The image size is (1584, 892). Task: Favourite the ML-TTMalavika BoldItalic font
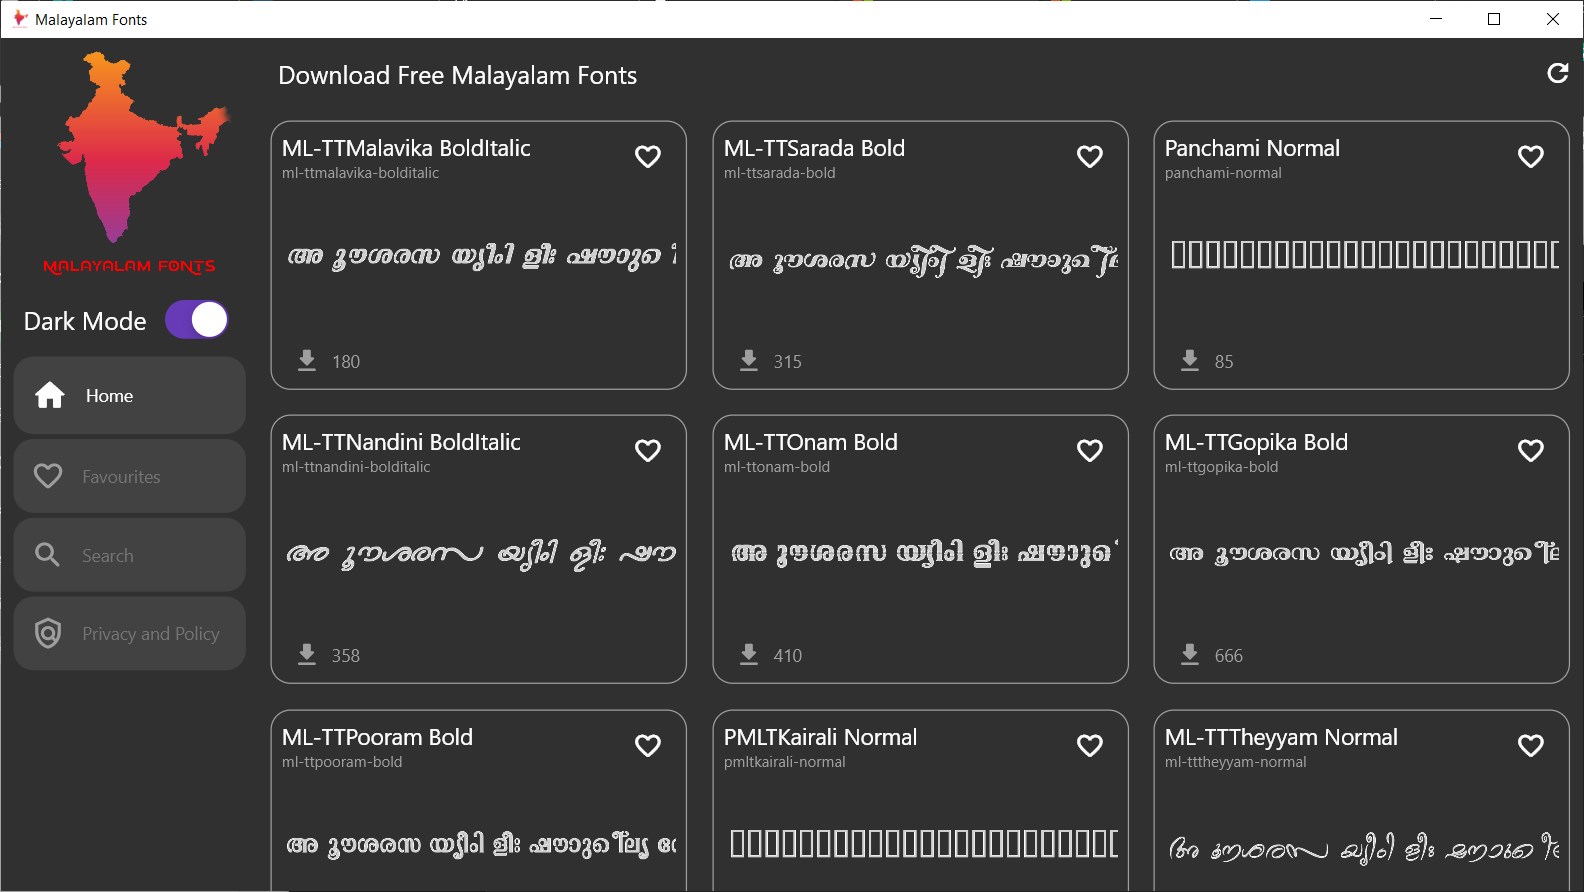pyautogui.click(x=648, y=157)
